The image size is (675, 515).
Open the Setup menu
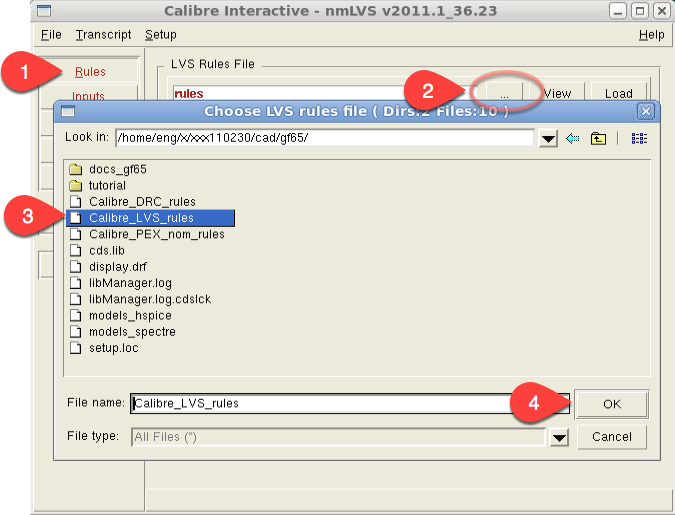pyautogui.click(x=160, y=34)
